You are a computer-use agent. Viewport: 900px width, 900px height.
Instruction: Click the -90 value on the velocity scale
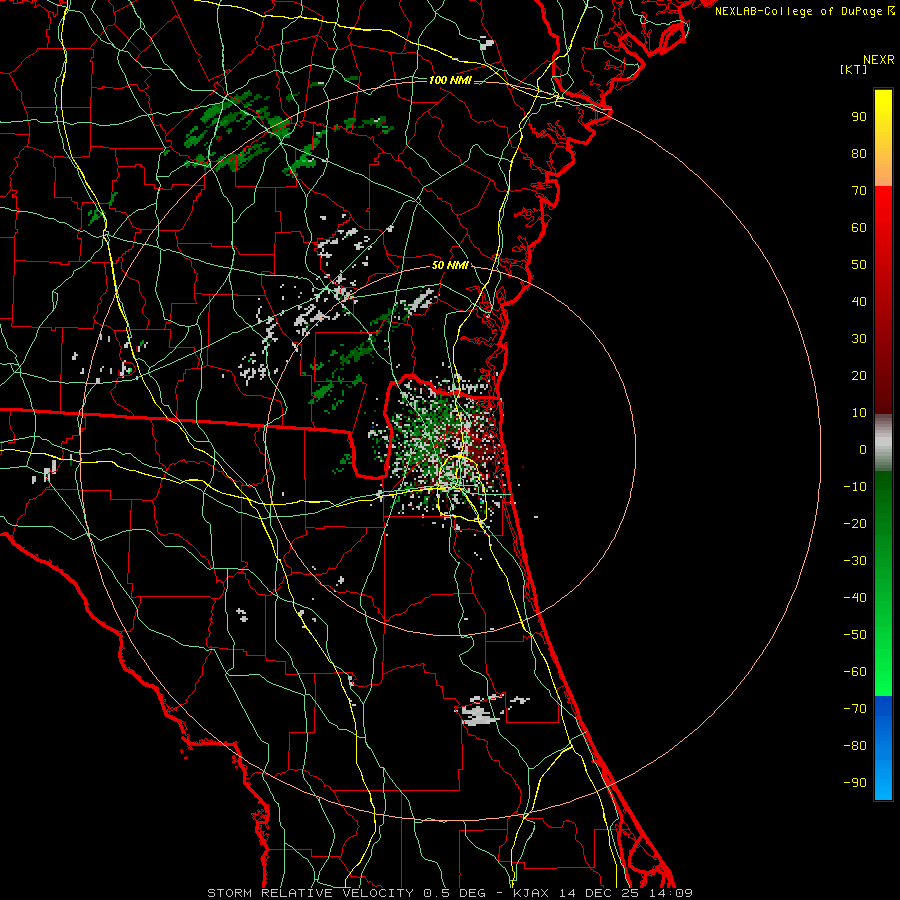pos(855,783)
